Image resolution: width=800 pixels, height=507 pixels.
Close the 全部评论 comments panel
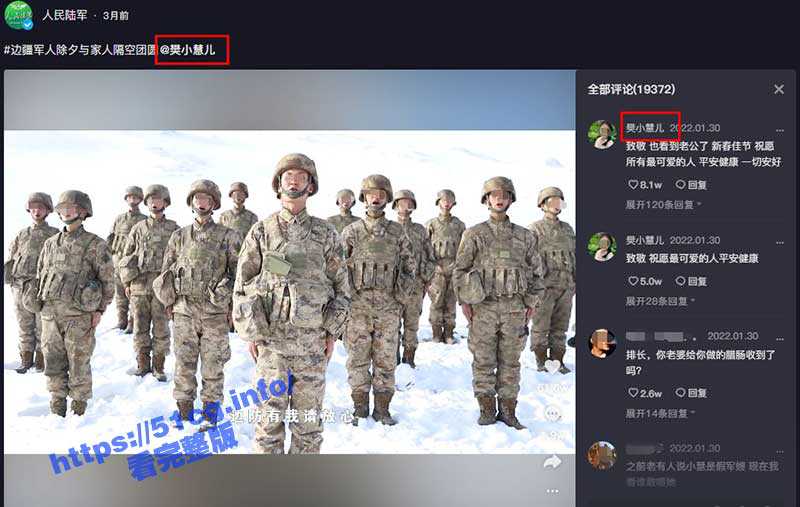(779, 89)
